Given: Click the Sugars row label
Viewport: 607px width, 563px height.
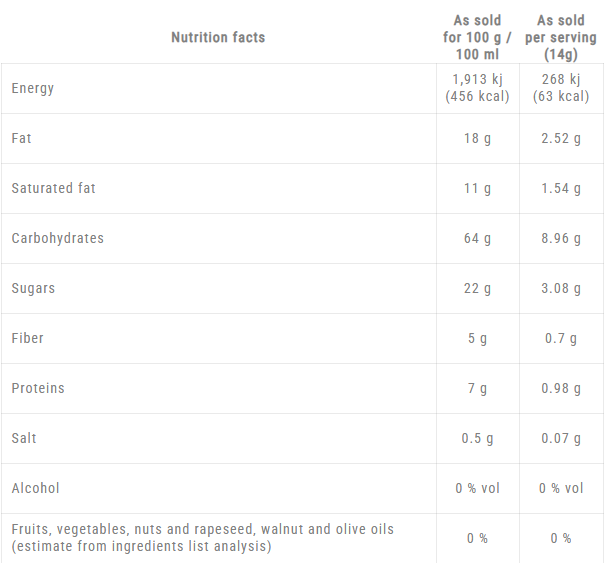Looking at the screenshot, I should pos(33,288).
